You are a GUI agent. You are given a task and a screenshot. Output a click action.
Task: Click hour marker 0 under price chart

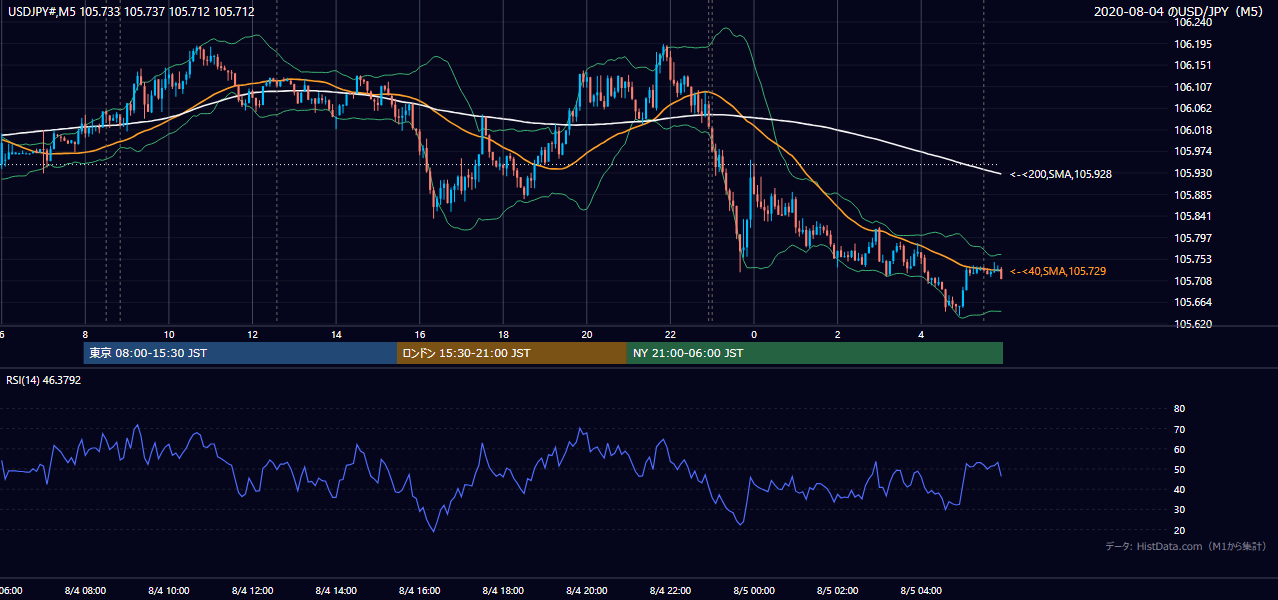click(753, 334)
